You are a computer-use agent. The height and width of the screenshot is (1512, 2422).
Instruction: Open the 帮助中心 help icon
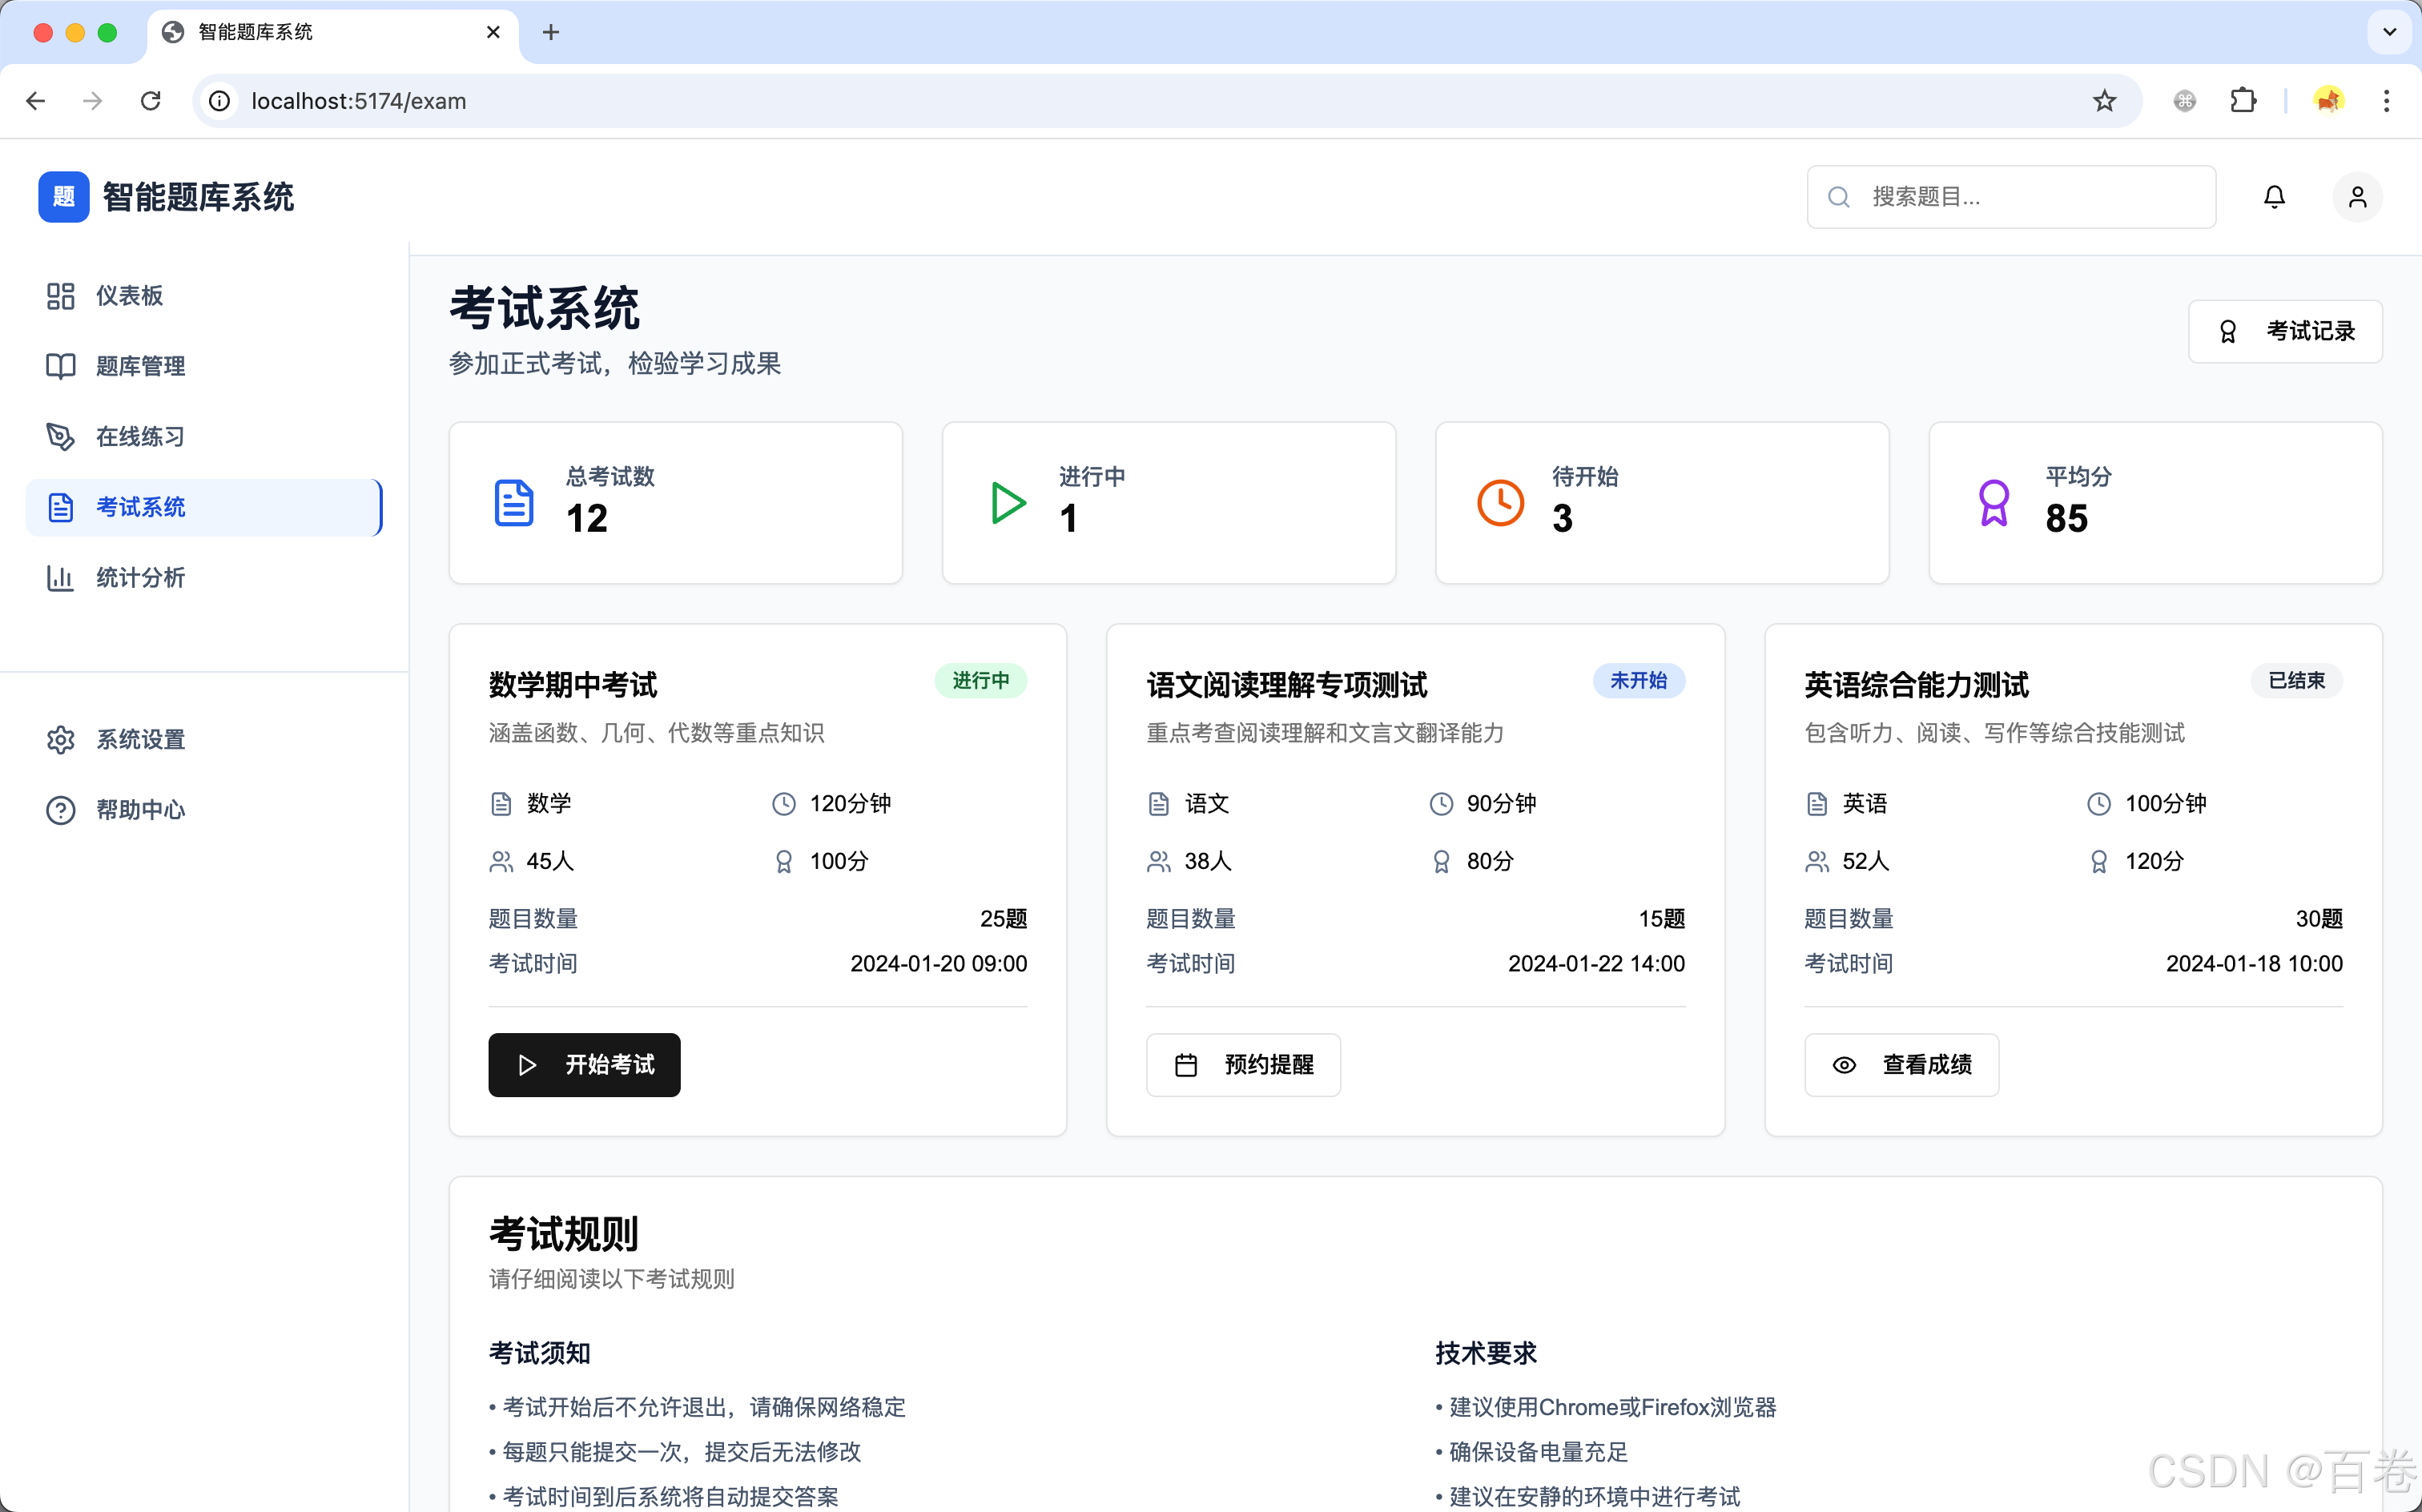60,810
